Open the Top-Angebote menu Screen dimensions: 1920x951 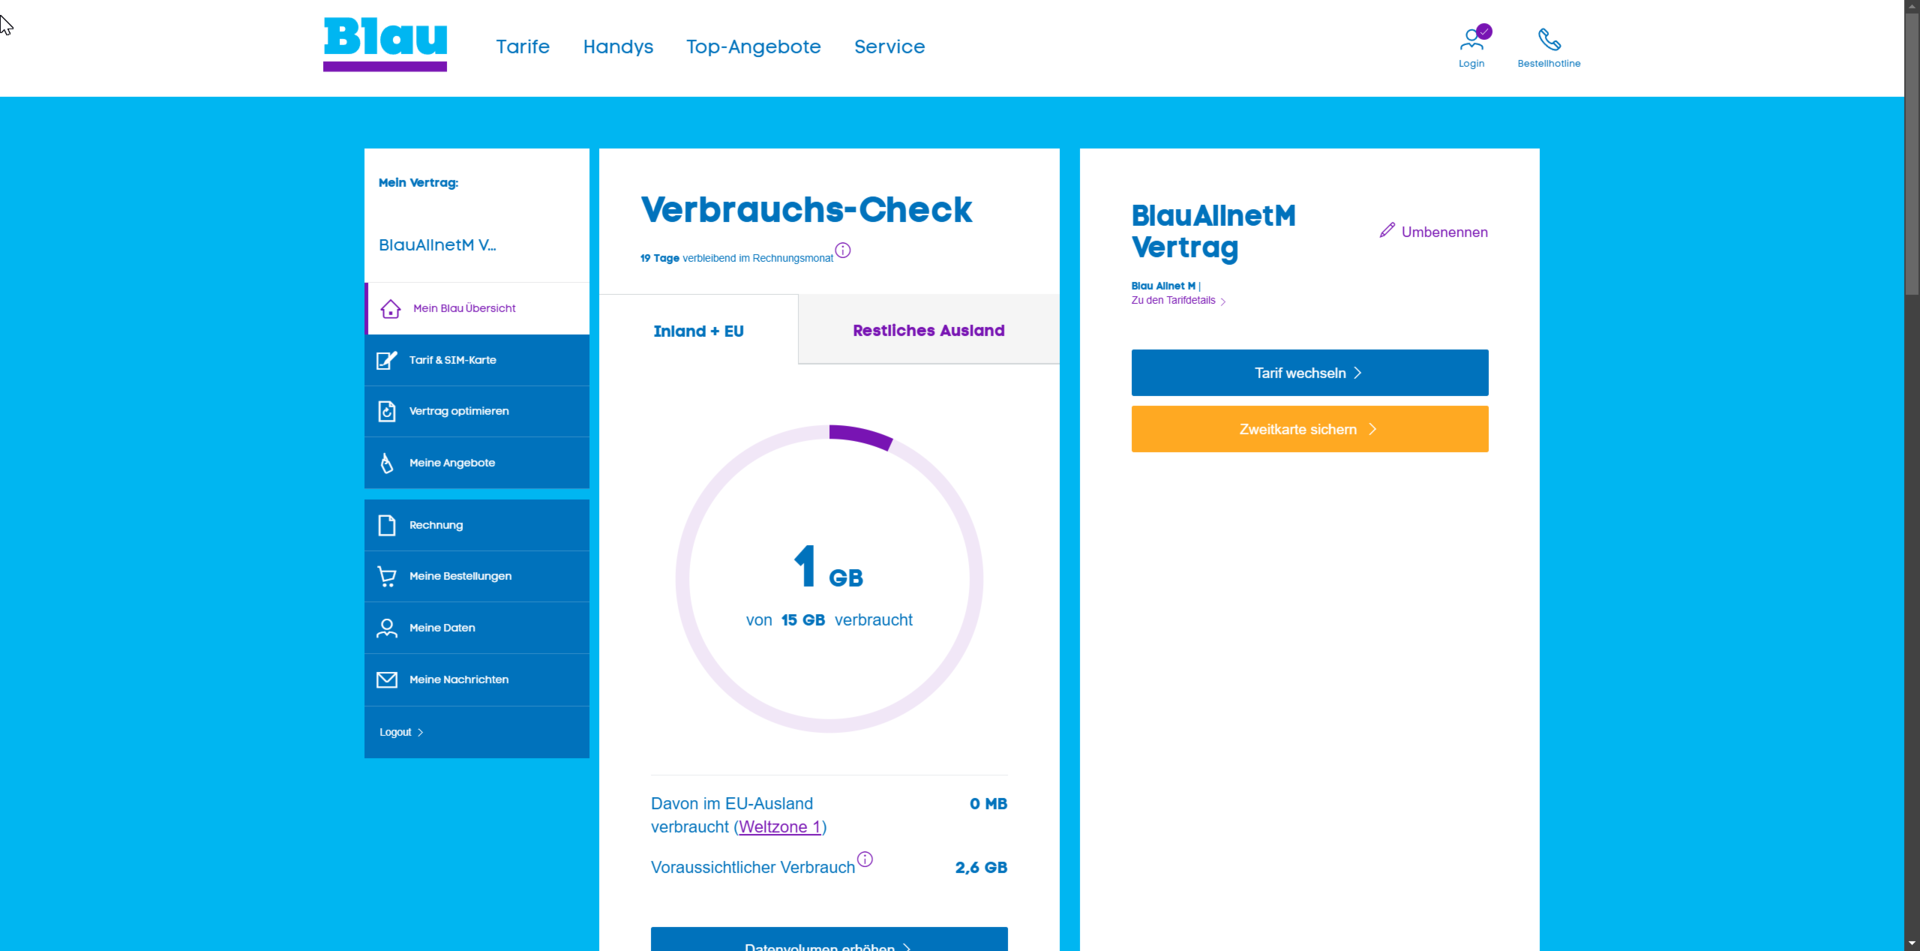[753, 47]
